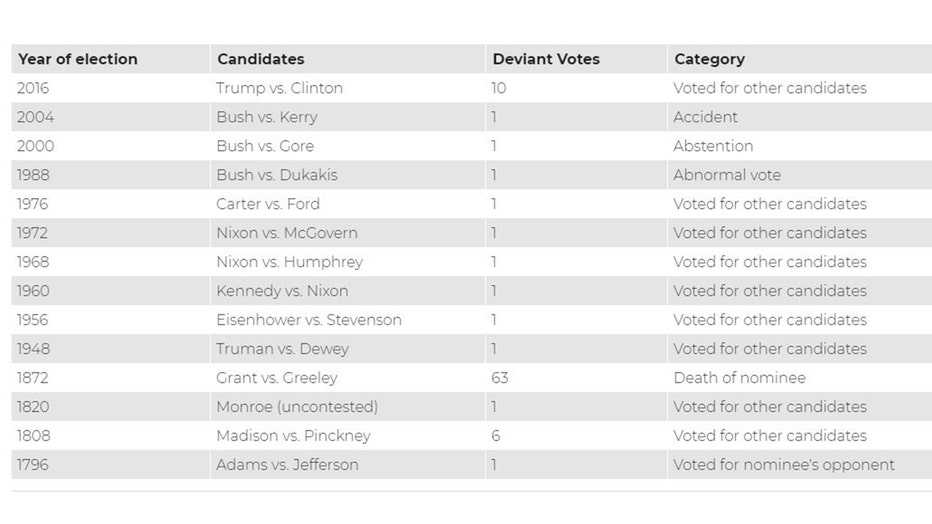Viewport: 932px width, 524px height.
Task: Click the 1976 year cell
Action: click(33, 204)
